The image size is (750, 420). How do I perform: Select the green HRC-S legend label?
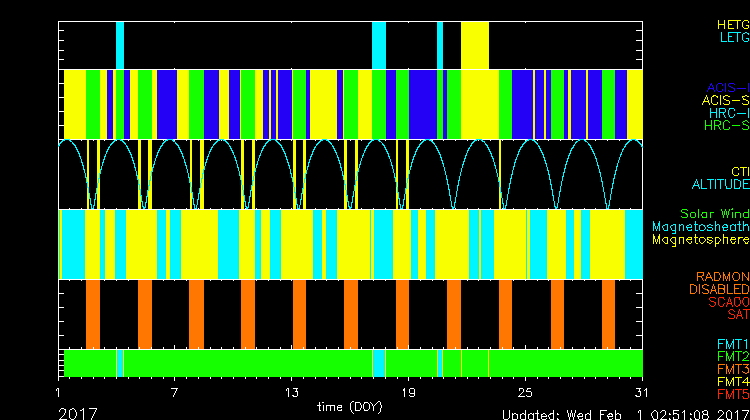click(x=726, y=126)
